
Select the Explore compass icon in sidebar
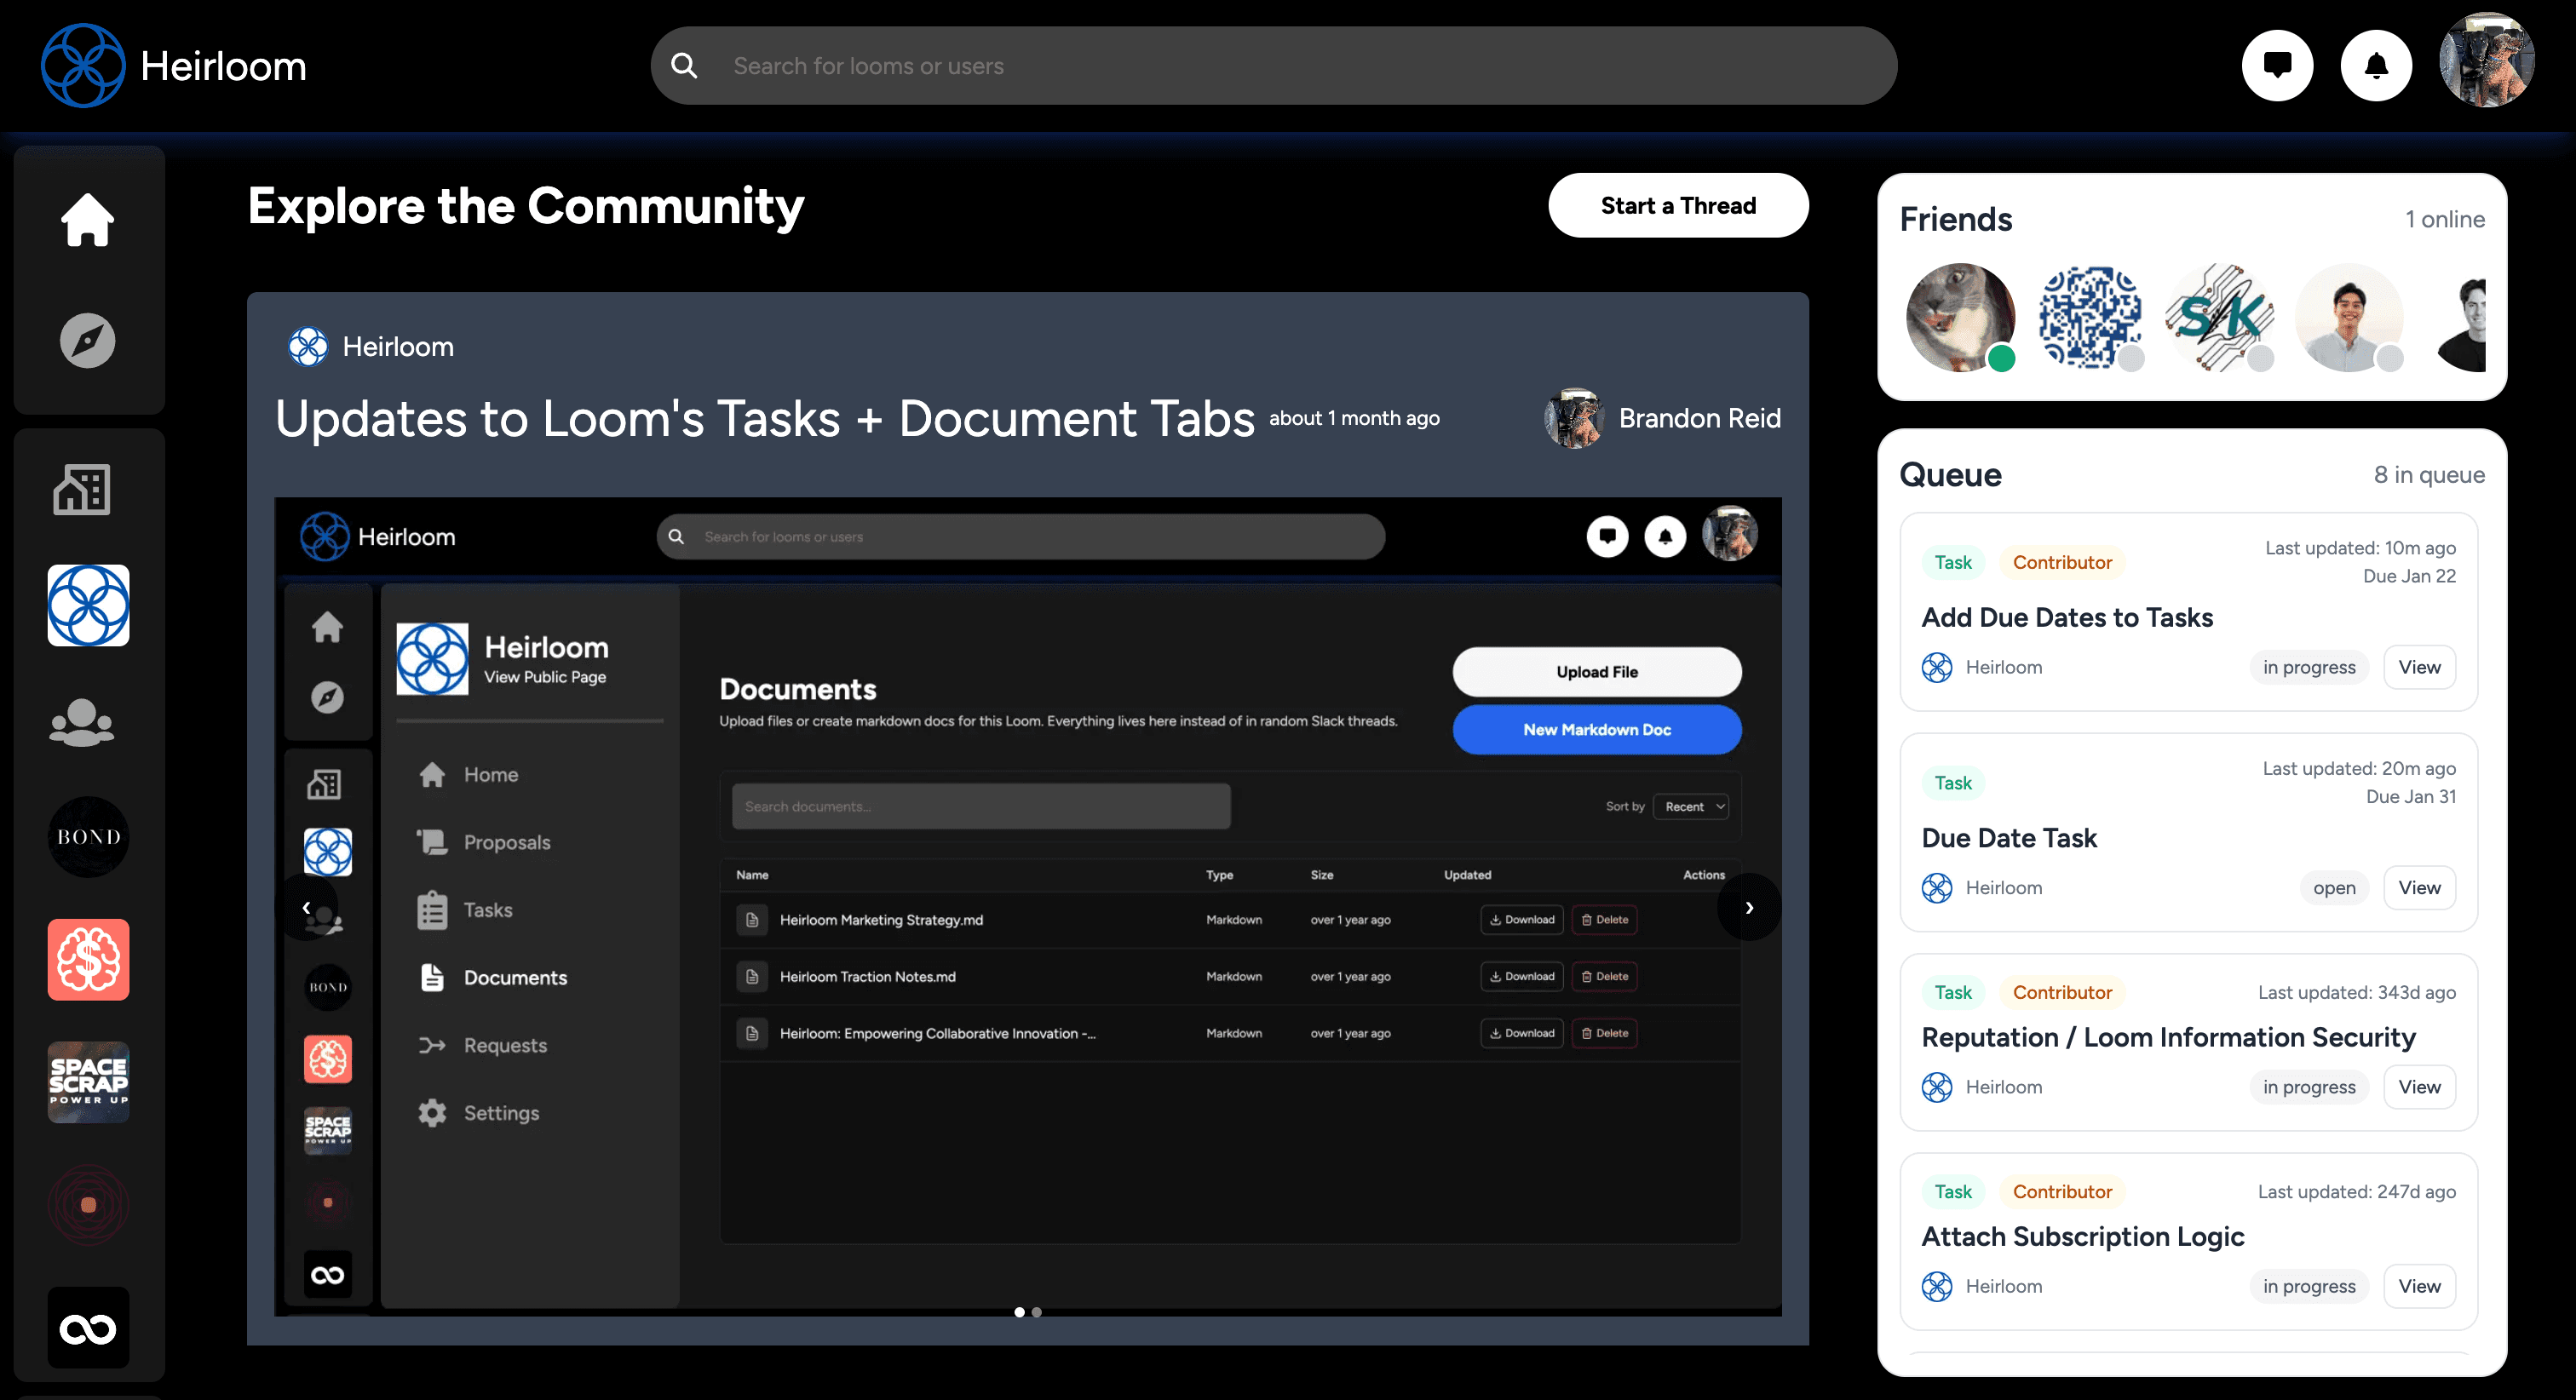point(88,340)
